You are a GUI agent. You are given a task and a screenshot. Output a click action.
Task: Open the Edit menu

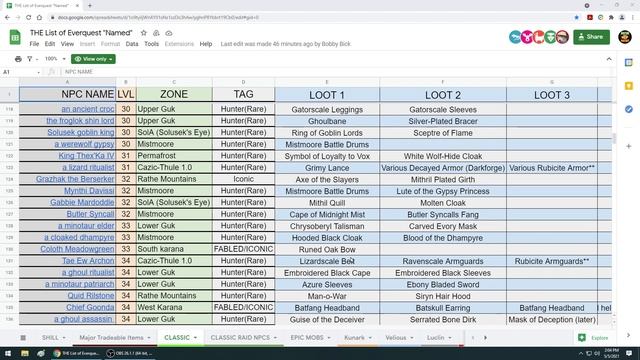pyautogui.click(x=50, y=44)
